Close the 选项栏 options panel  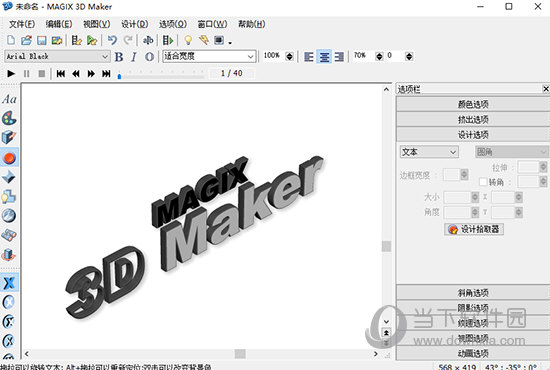point(546,89)
